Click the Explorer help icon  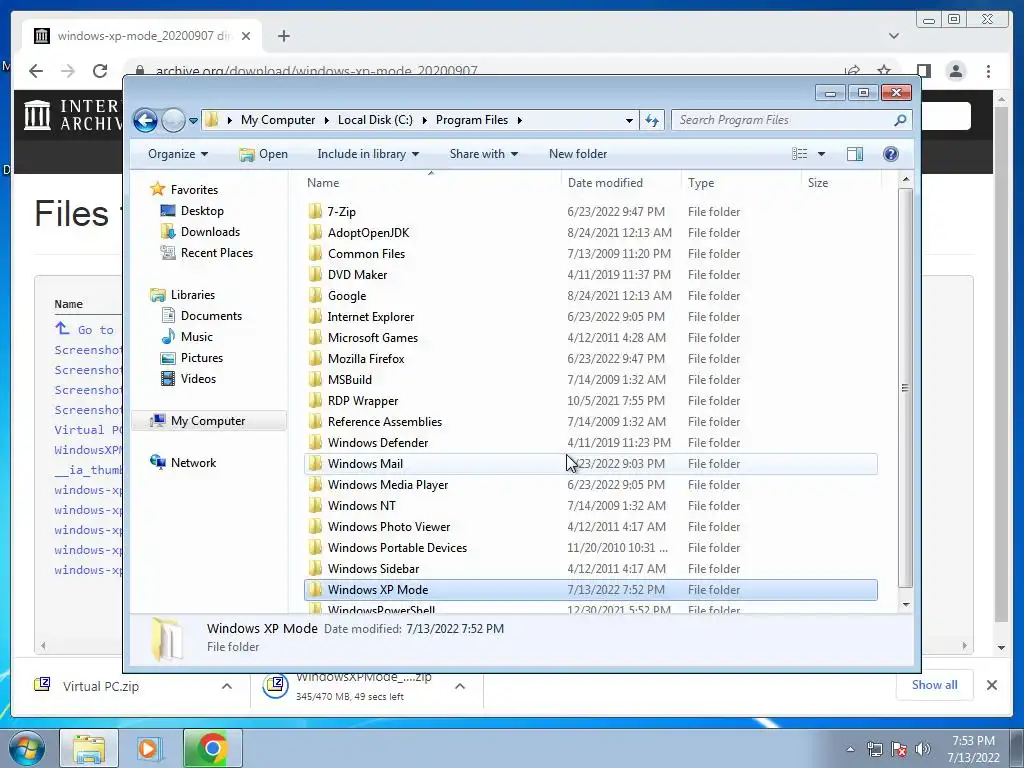891,154
